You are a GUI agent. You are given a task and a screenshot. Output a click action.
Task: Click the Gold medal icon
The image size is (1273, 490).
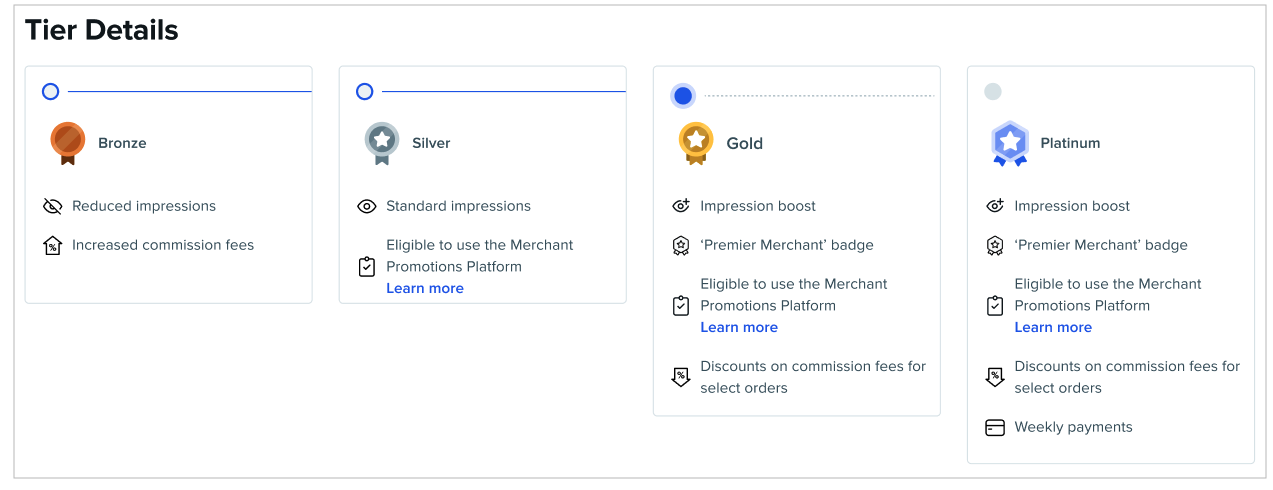point(696,143)
